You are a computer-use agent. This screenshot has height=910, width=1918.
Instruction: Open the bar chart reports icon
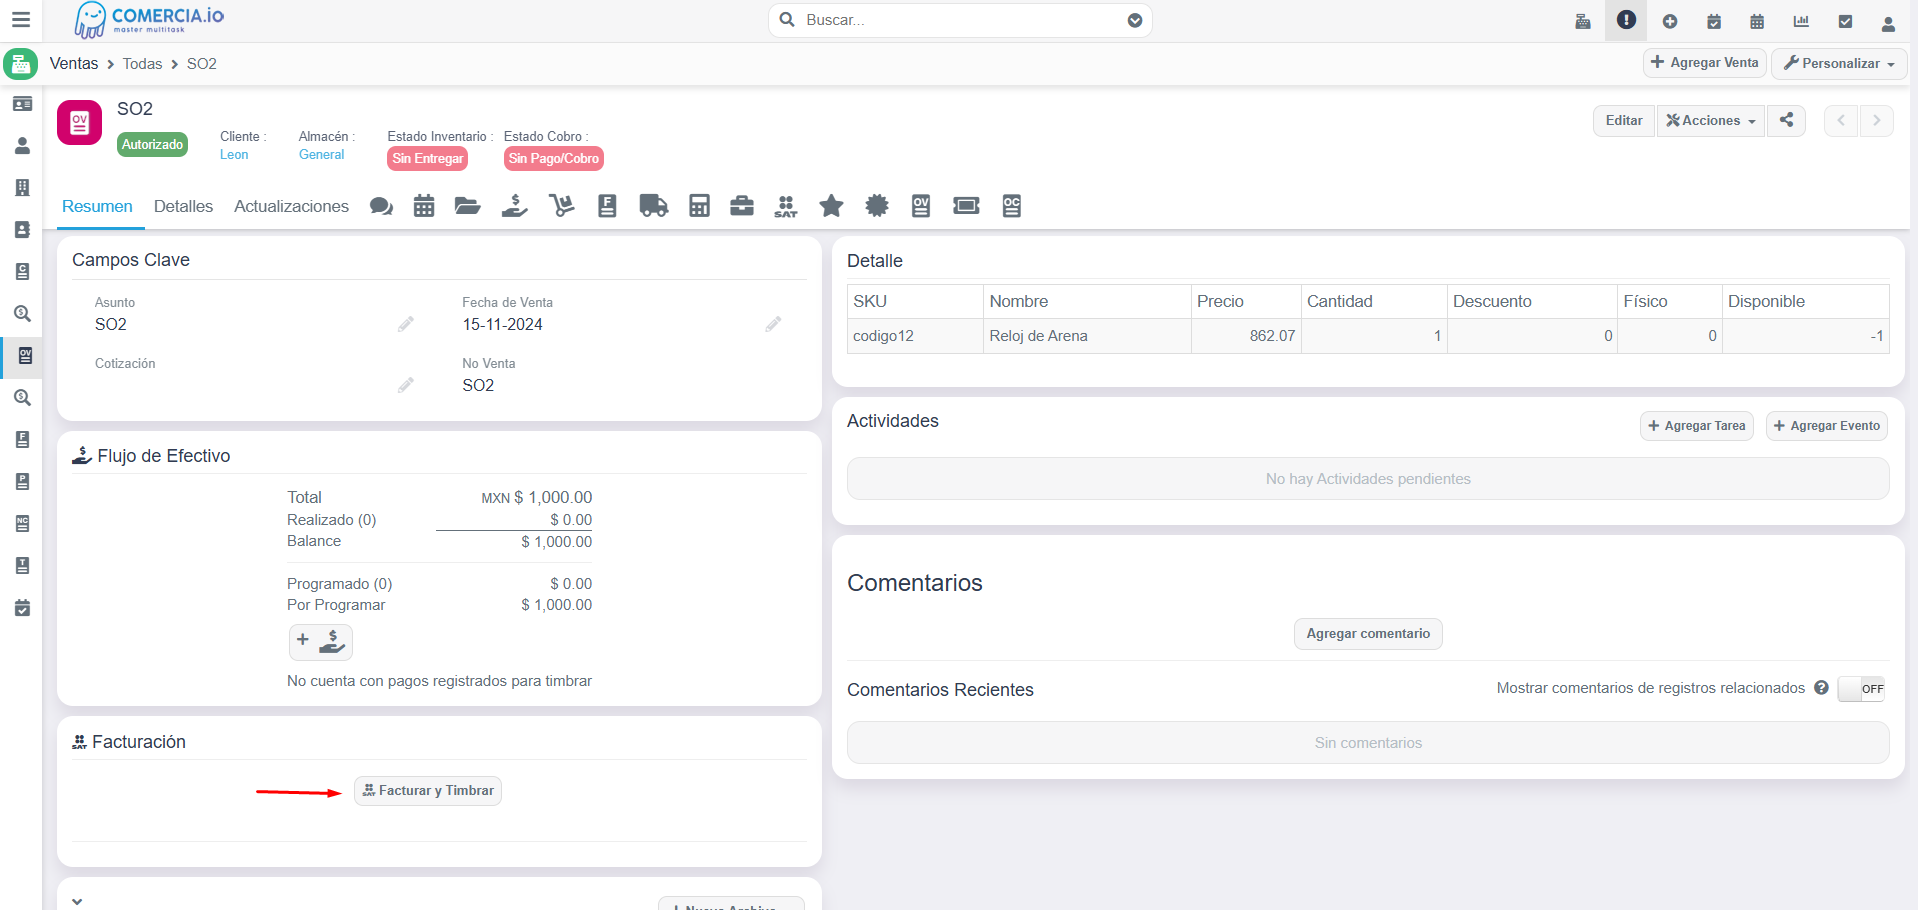click(x=1801, y=21)
